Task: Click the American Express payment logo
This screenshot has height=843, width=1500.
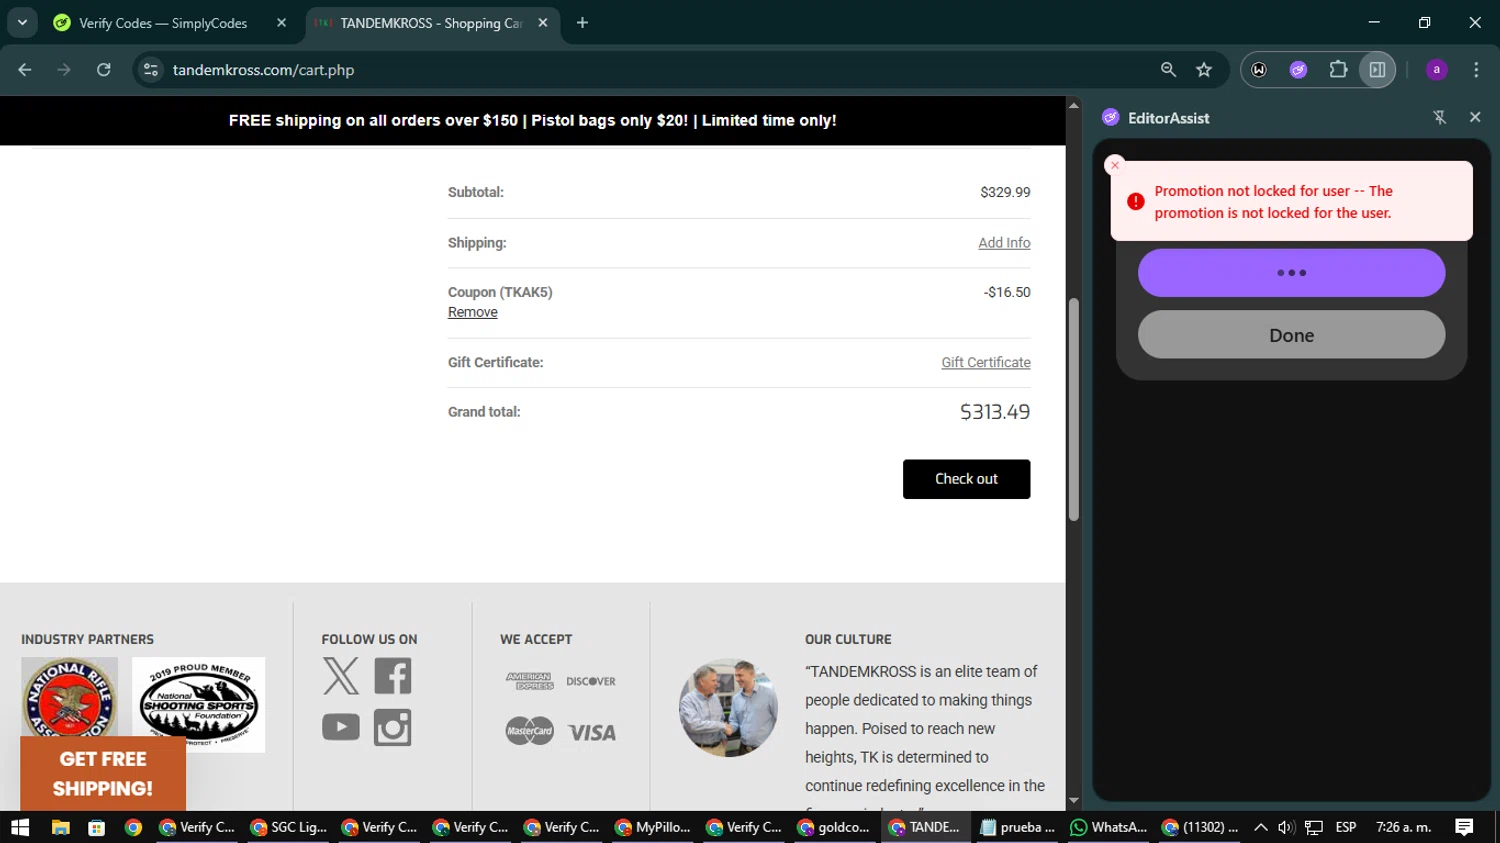Action: point(529,681)
